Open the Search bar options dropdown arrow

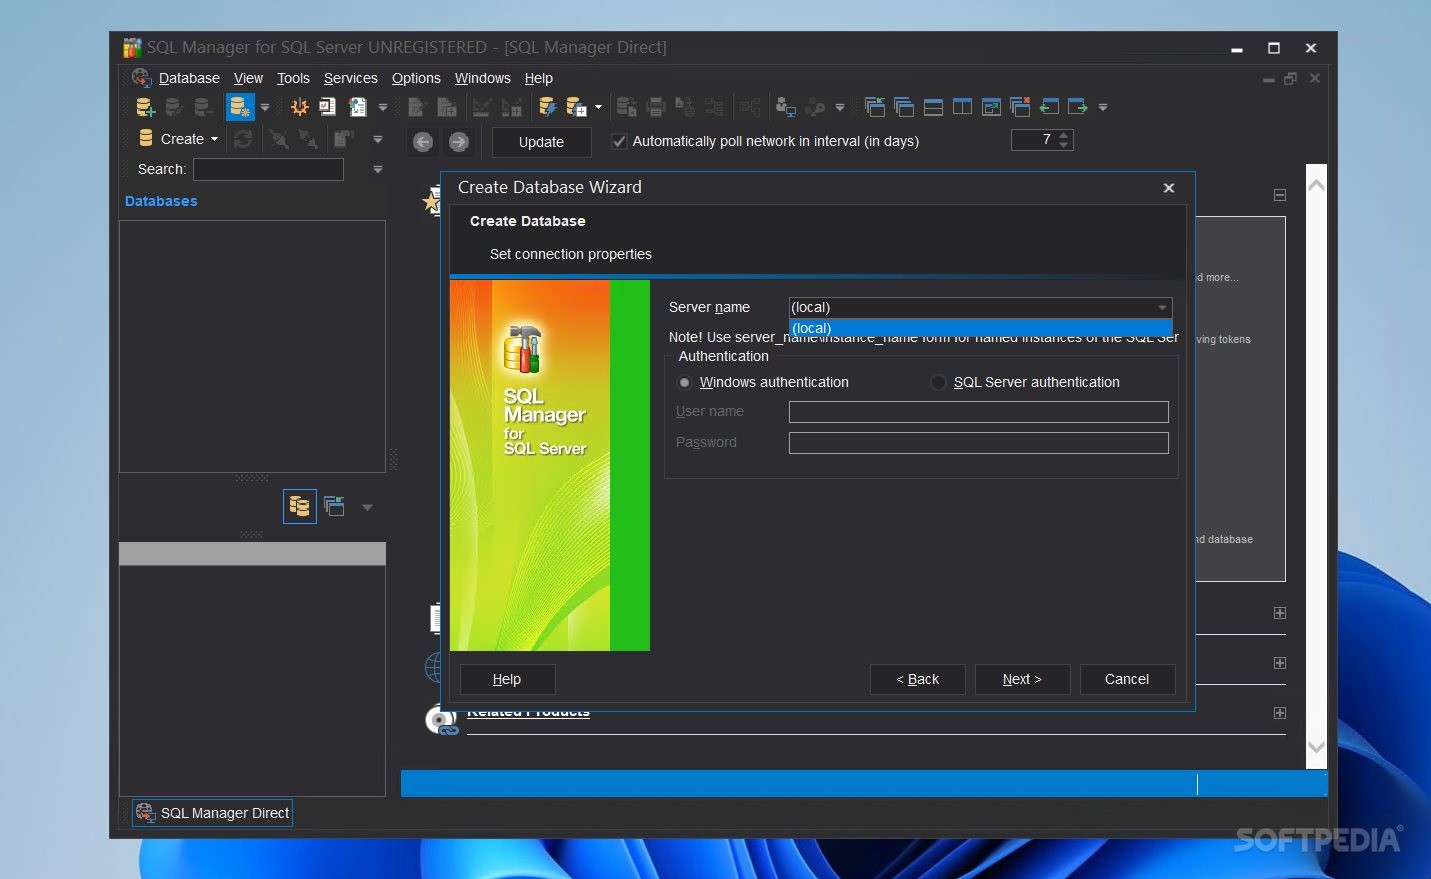click(x=378, y=169)
